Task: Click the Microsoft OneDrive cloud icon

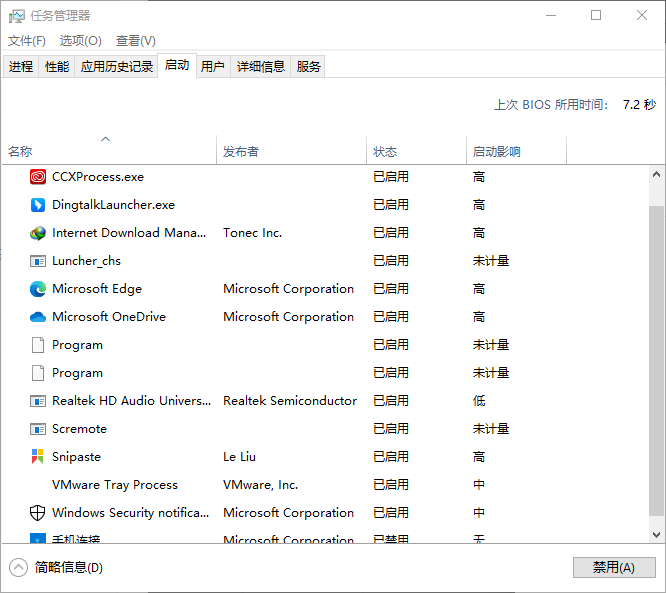Action: pos(38,317)
